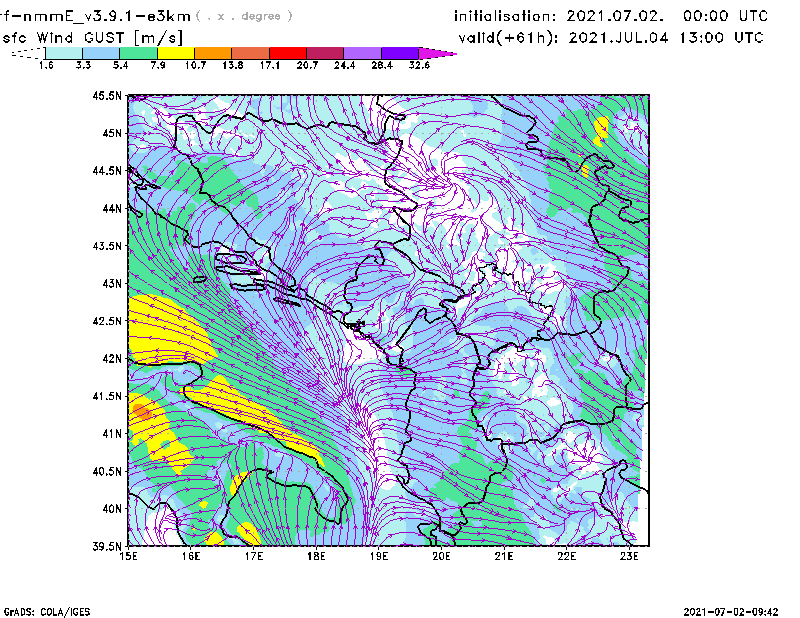The width and height of the screenshot is (800, 618).
Task: Click the 43N latitude label
Action: coord(112,283)
